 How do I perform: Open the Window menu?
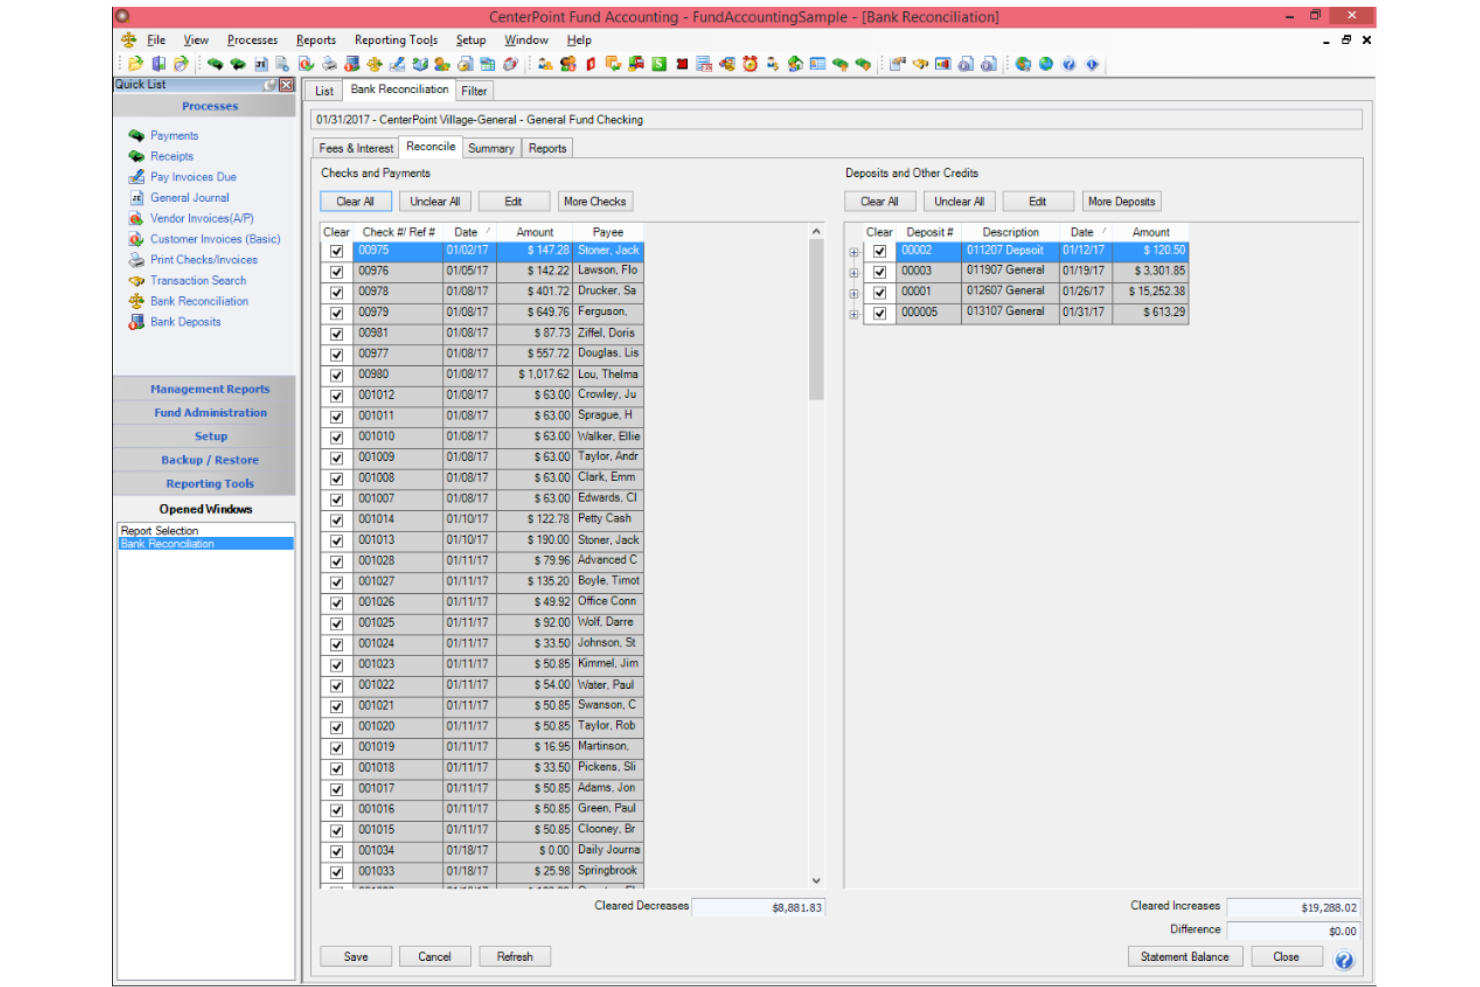[x=526, y=40]
